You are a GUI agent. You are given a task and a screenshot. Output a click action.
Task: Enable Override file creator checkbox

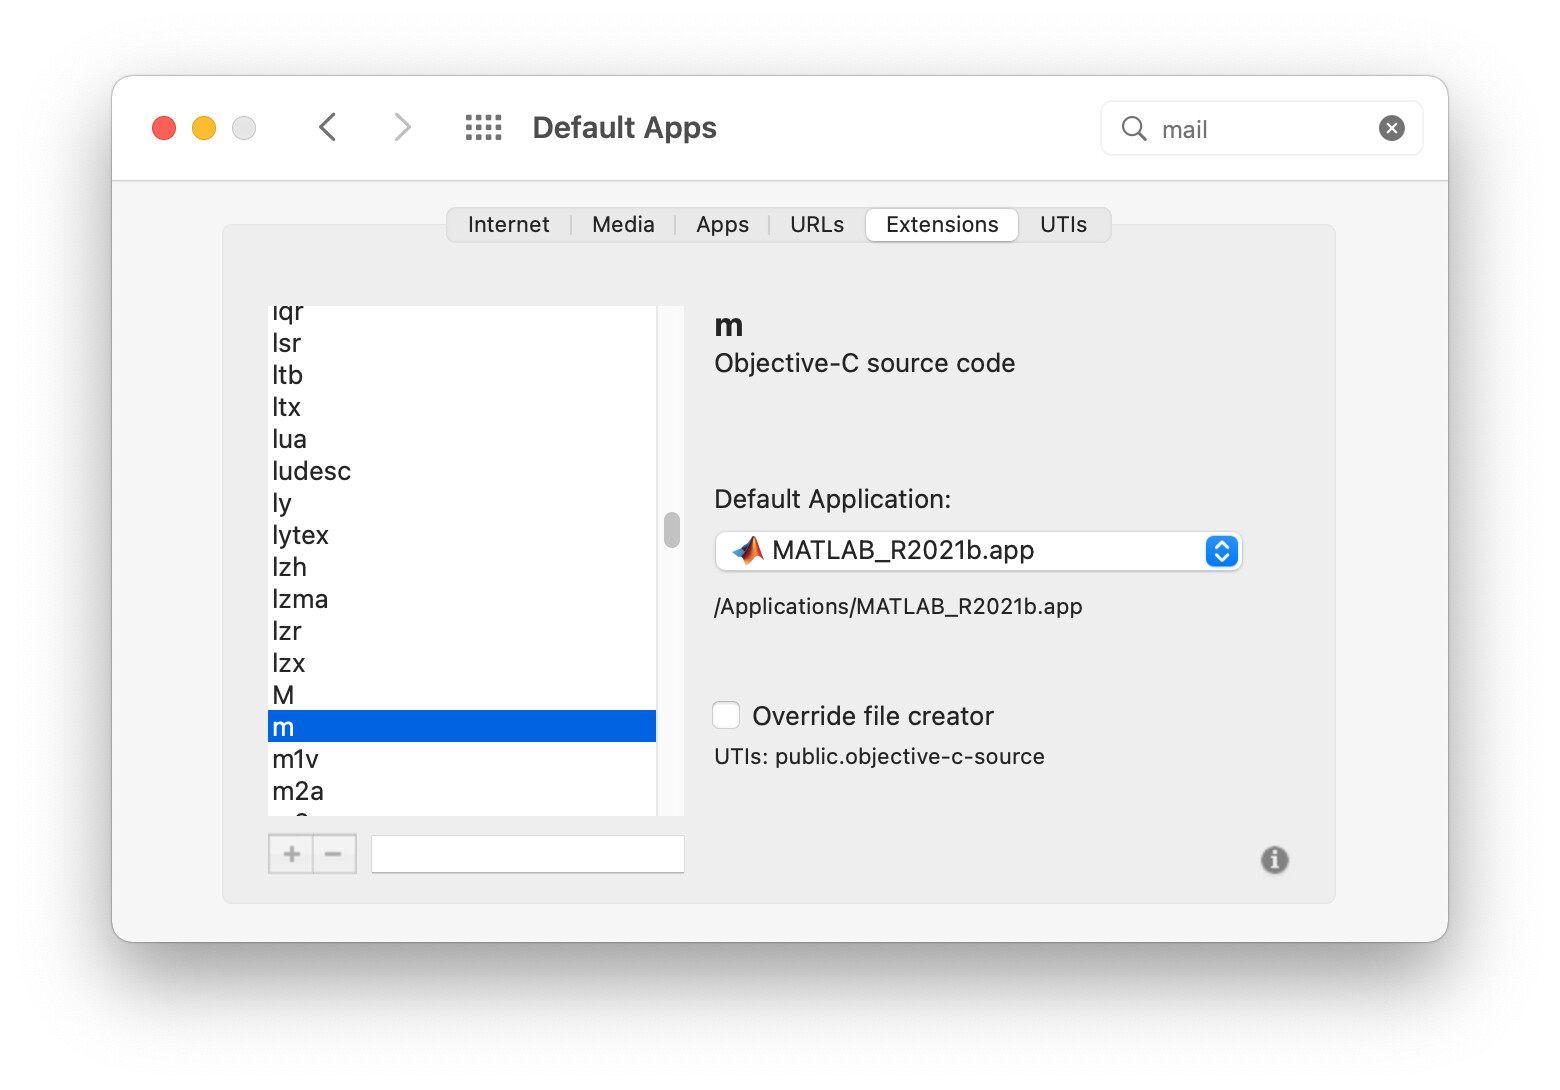[x=727, y=716]
